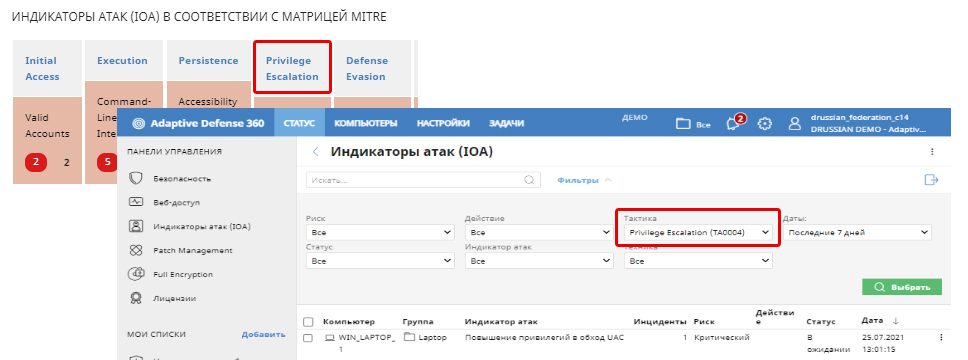The width and height of the screenshot is (968, 360).
Task: Switch to the ЗАДАЧИ tab
Action: (506, 123)
